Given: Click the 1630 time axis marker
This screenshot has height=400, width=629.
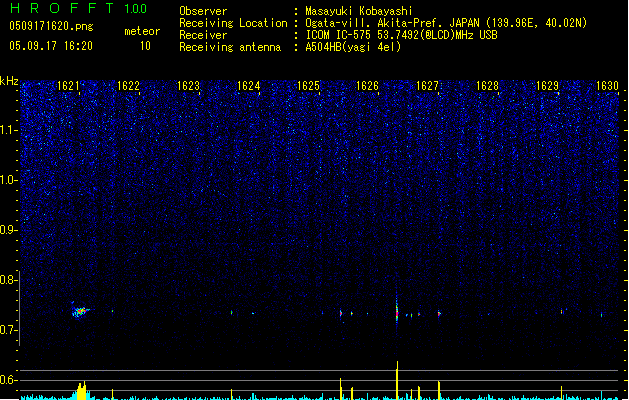Looking at the screenshot, I should (x=607, y=86).
